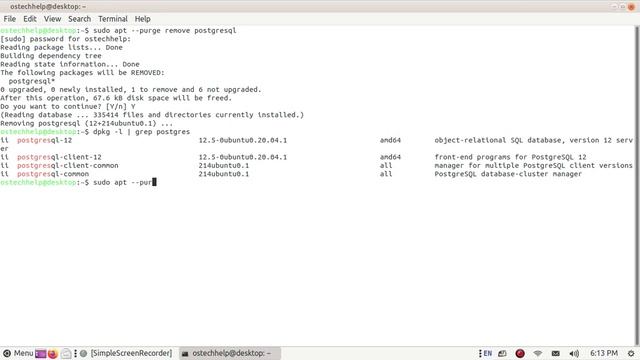Click the 'Reading database ... 335414 files' line
The image size is (640, 360).
click(152, 115)
